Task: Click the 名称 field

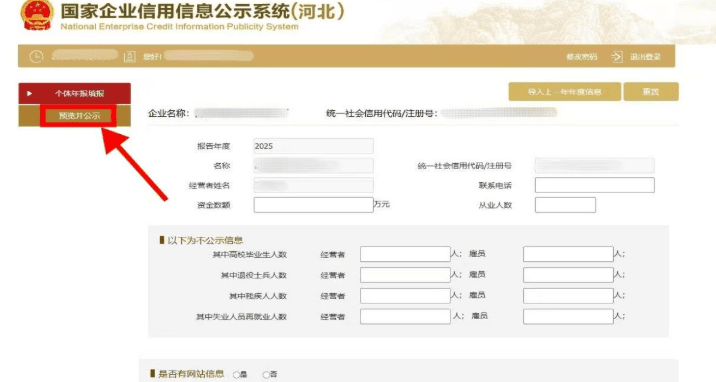Action: click(x=313, y=166)
